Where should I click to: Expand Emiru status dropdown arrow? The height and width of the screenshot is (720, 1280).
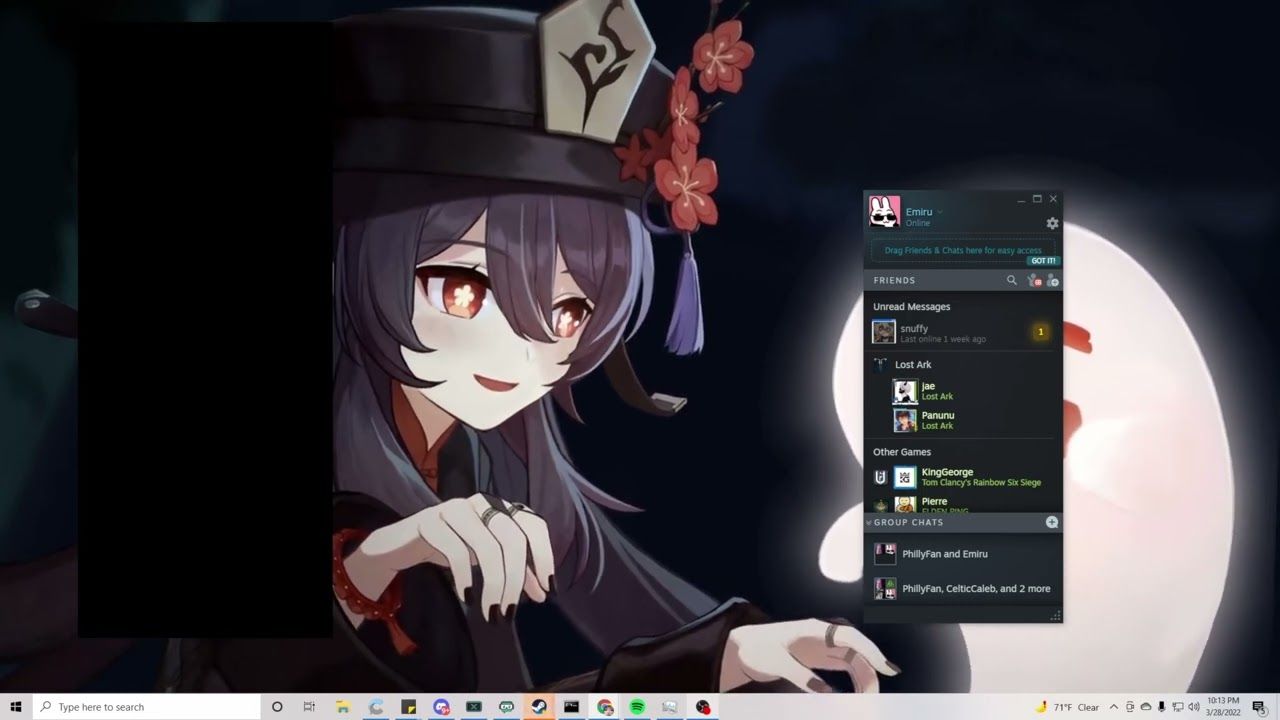point(940,212)
